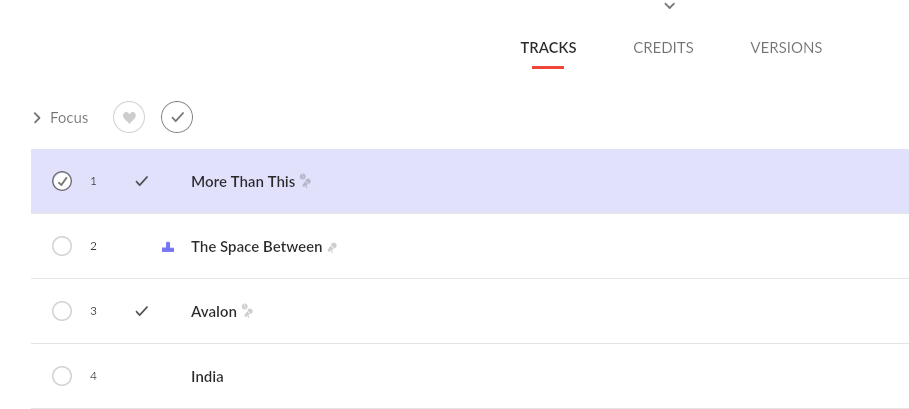Select the circle checkbox for track 3
Image resolution: width=909 pixels, height=409 pixels.
point(62,311)
